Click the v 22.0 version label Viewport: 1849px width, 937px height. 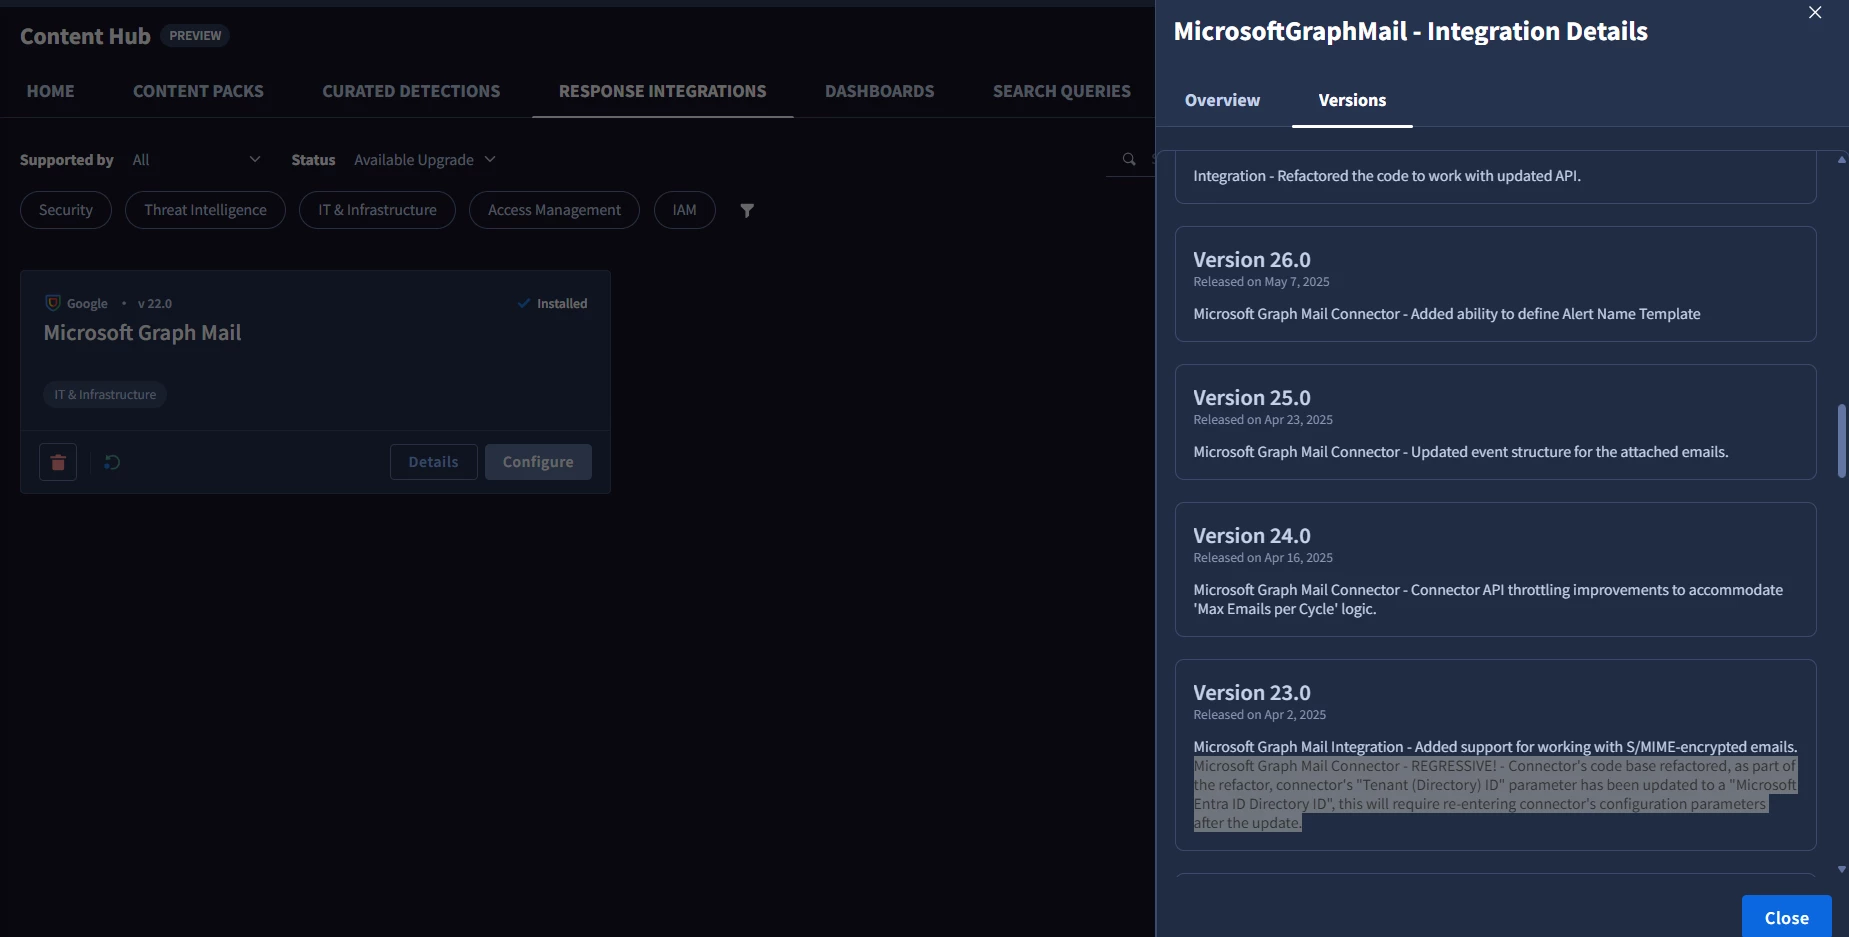(155, 304)
